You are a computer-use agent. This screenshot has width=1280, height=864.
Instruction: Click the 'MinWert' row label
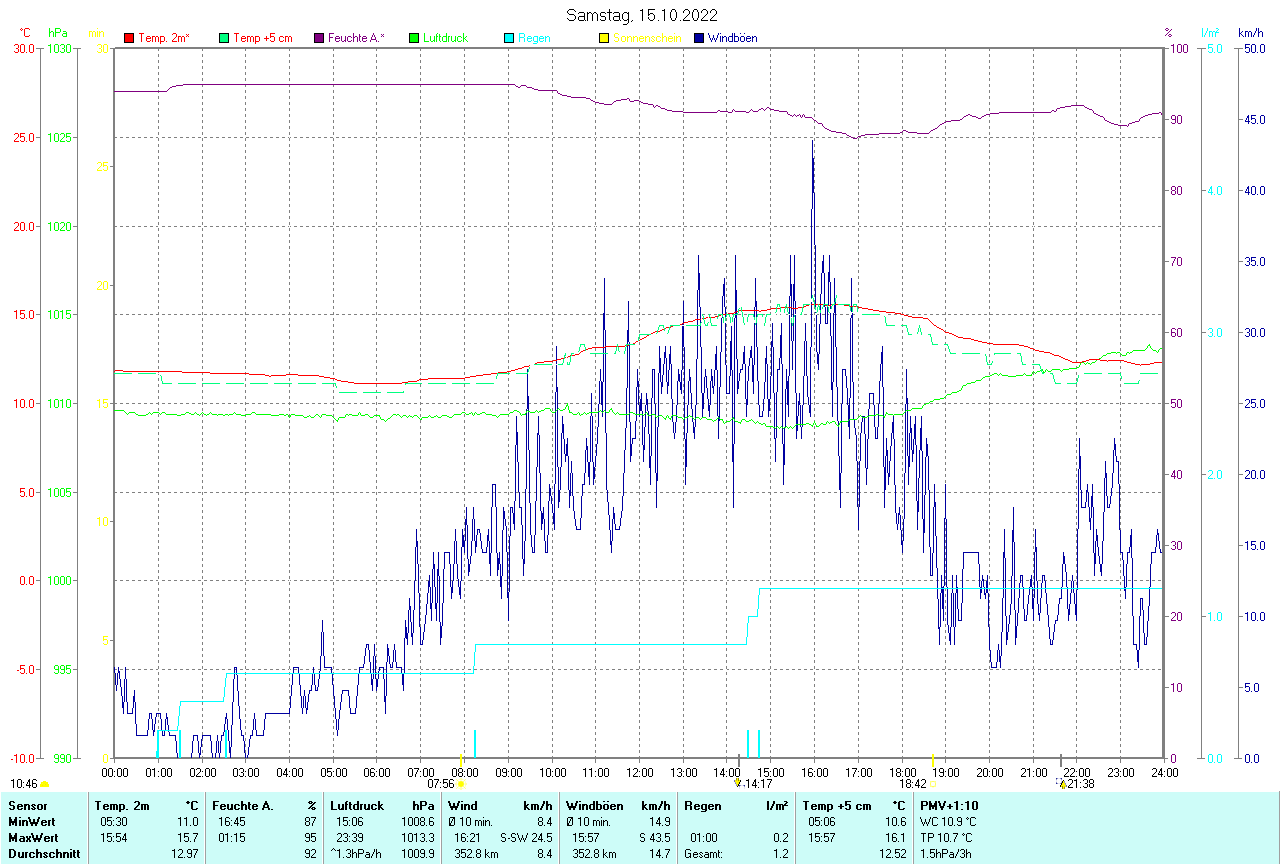[30, 822]
